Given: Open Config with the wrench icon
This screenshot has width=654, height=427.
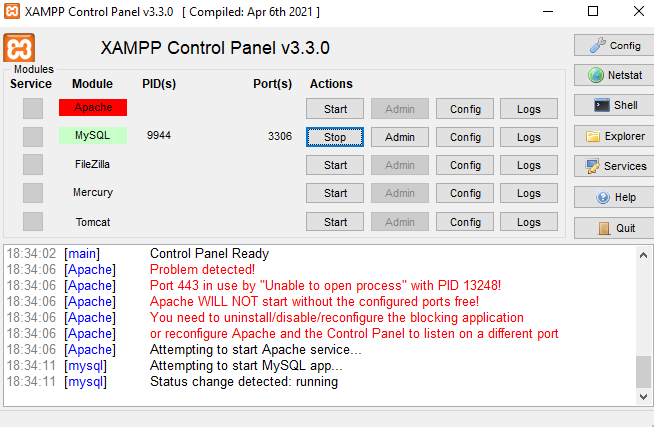Looking at the screenshot, I should (613, 45).
